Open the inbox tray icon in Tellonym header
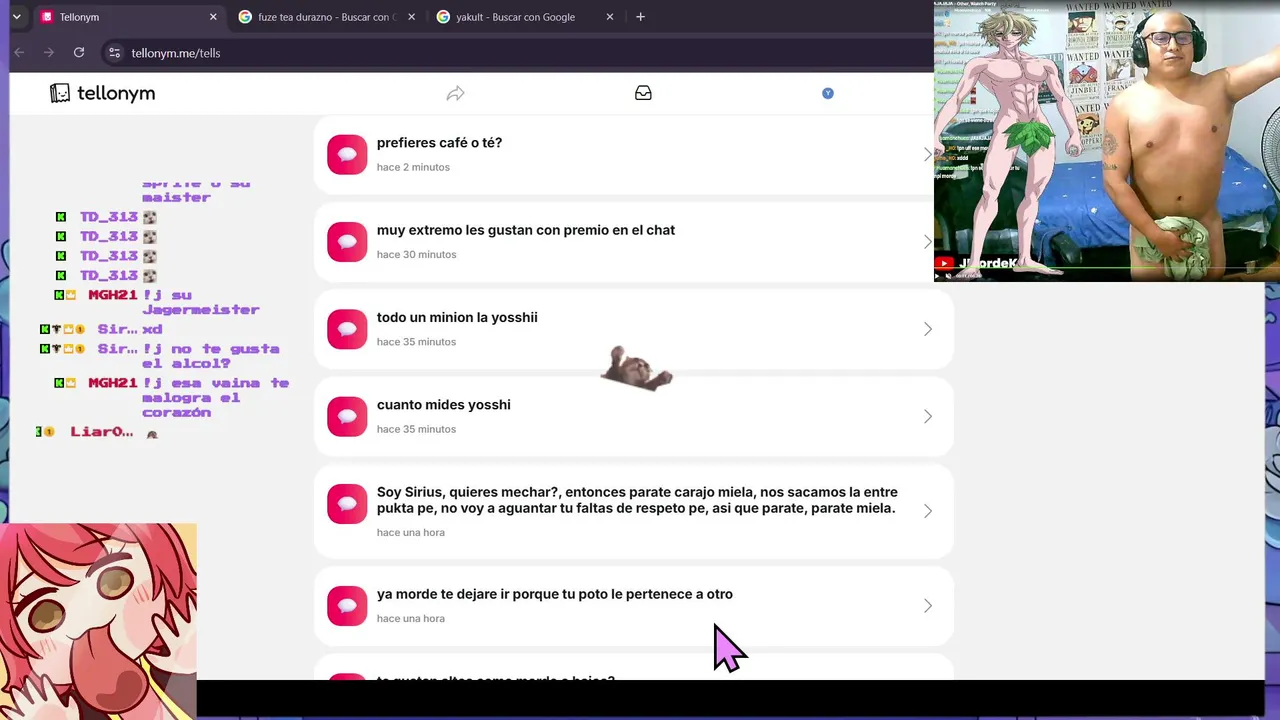This screenshot has height=720, width=1280. pyautogui.click(x=643, y=93)
